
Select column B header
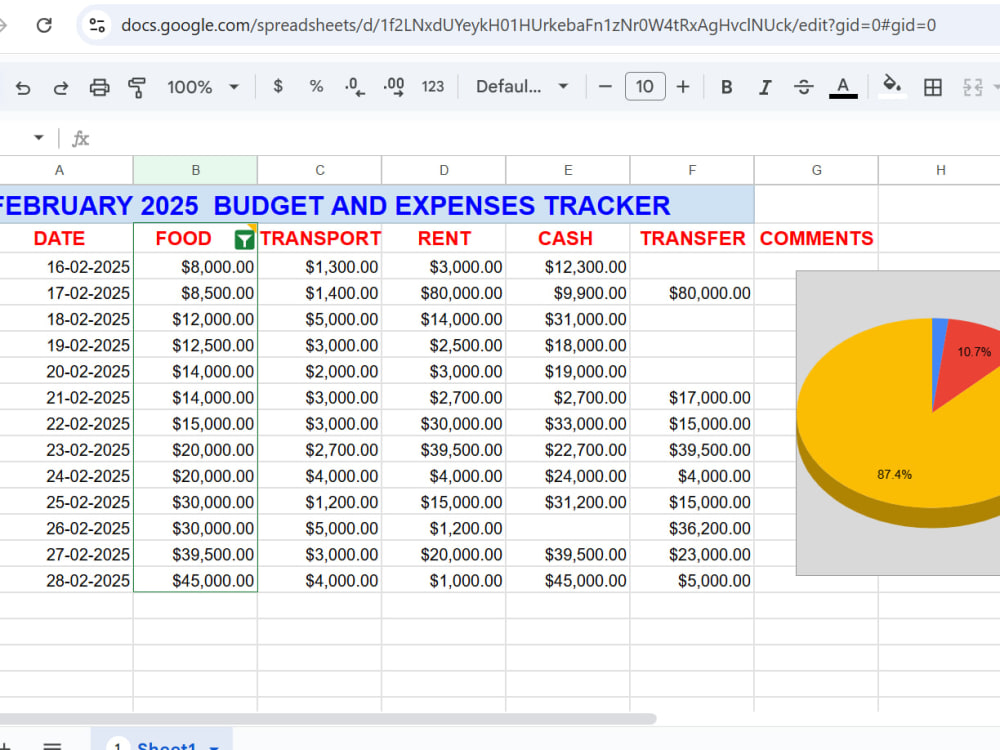pos(195,170)
